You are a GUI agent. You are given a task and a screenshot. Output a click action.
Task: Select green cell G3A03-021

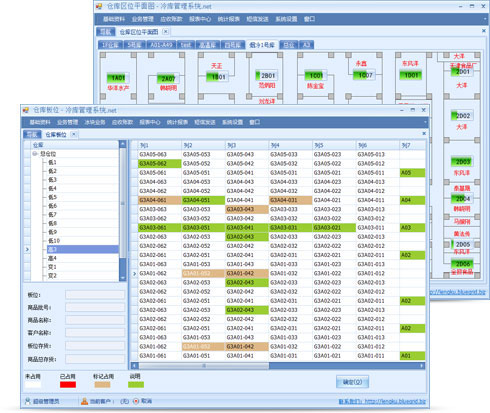tap(334, 228)
